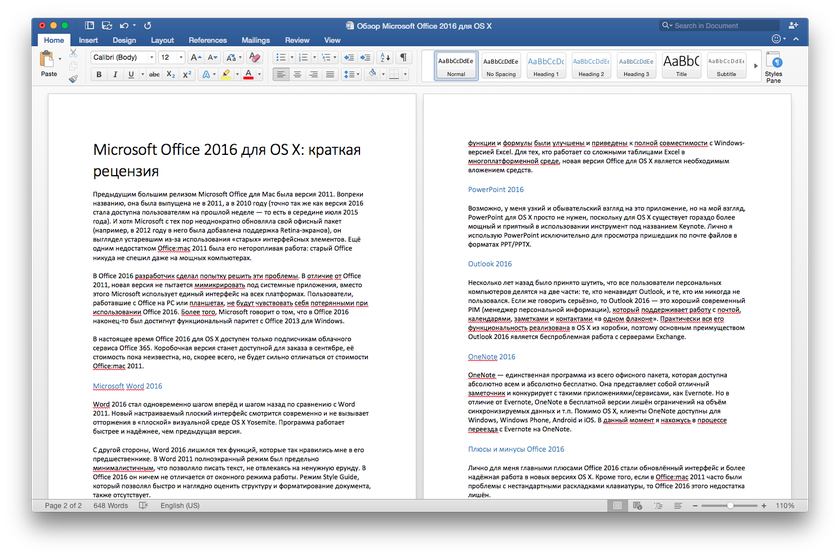Apply the Subtitle style
Viewport: 840px width, 557px height.
pos(726,66)
